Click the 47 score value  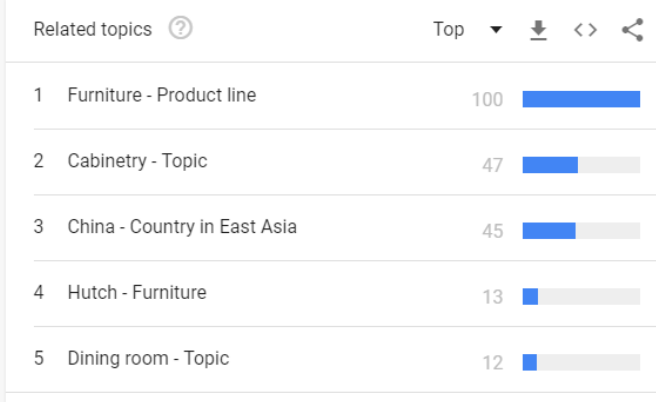click(492, 165)
